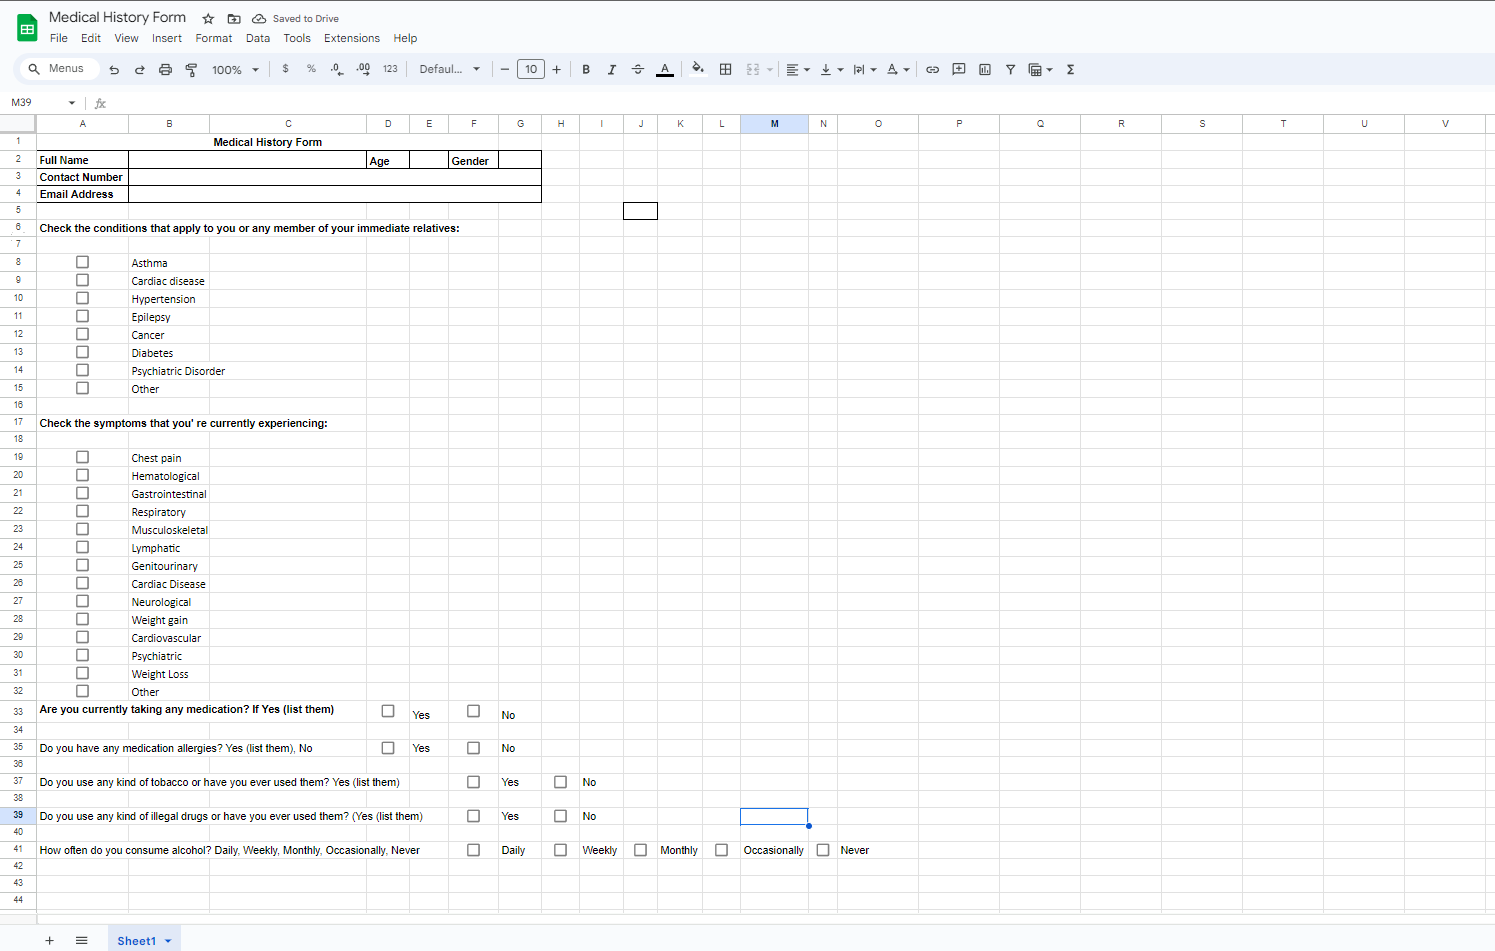Choose a fill color
The width and height of the screenshot is (1495, 951).
(x=698, y=69)
